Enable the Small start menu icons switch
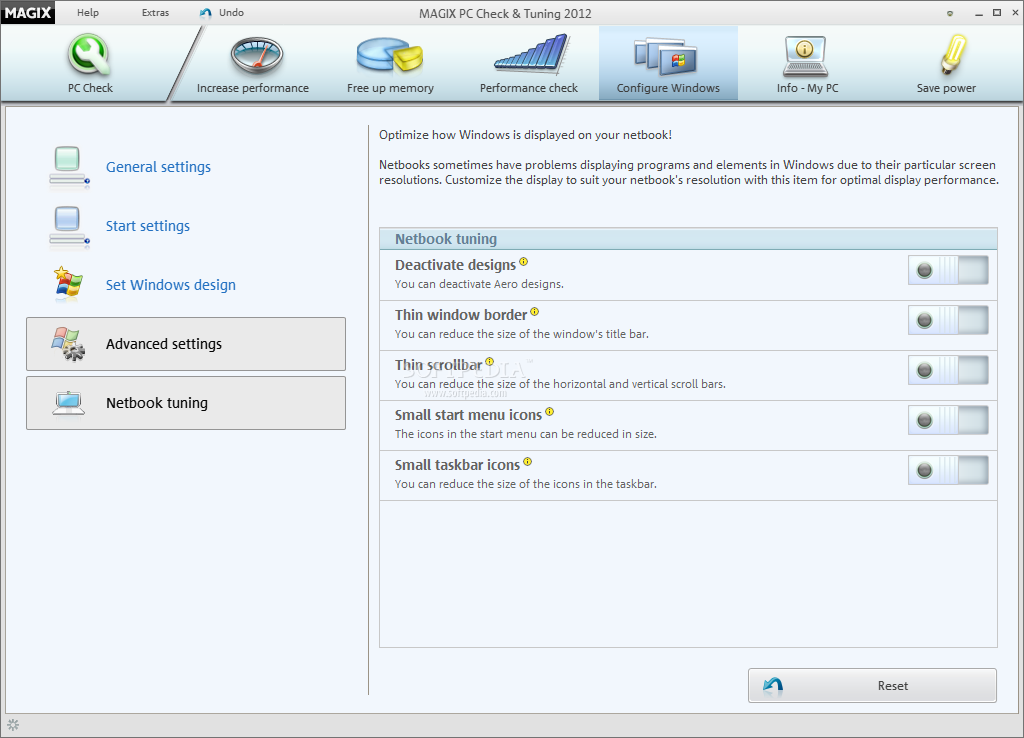This screenshot has height=738, width=1024. [948, 421]
